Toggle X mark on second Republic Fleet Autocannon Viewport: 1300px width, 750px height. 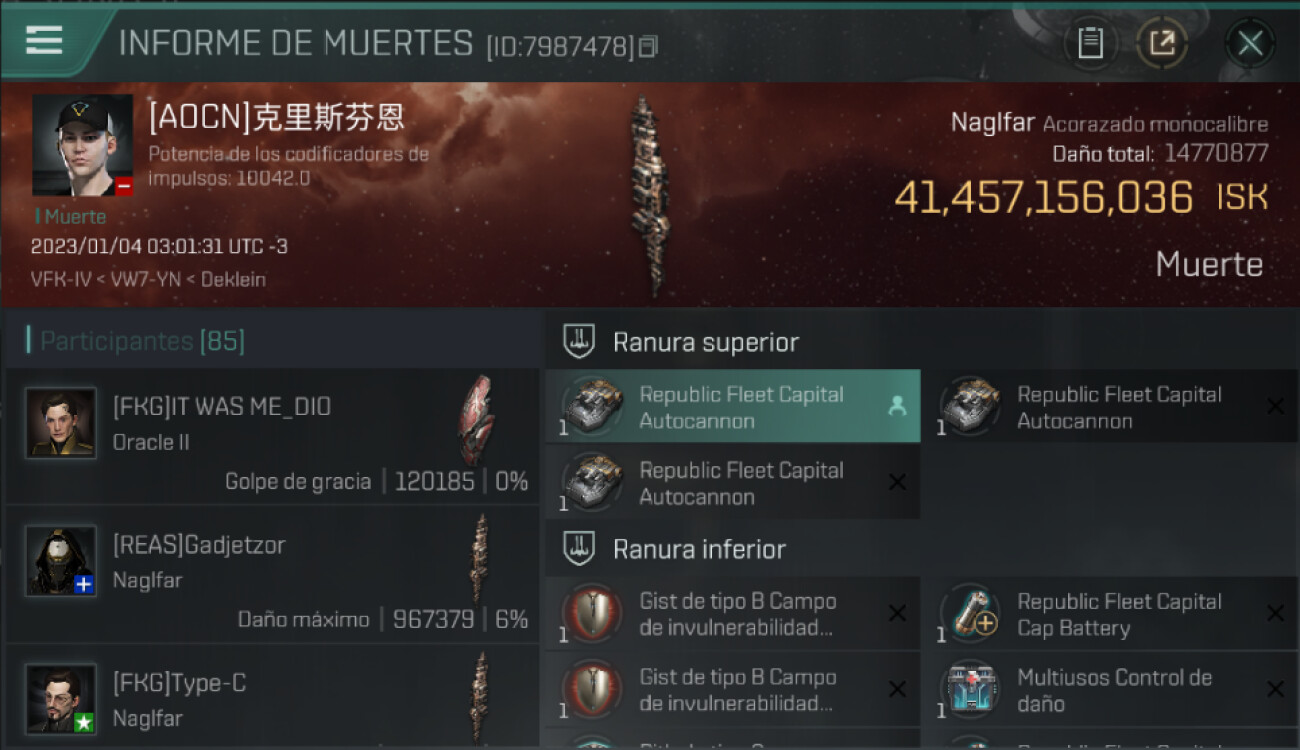(1275, 406)
